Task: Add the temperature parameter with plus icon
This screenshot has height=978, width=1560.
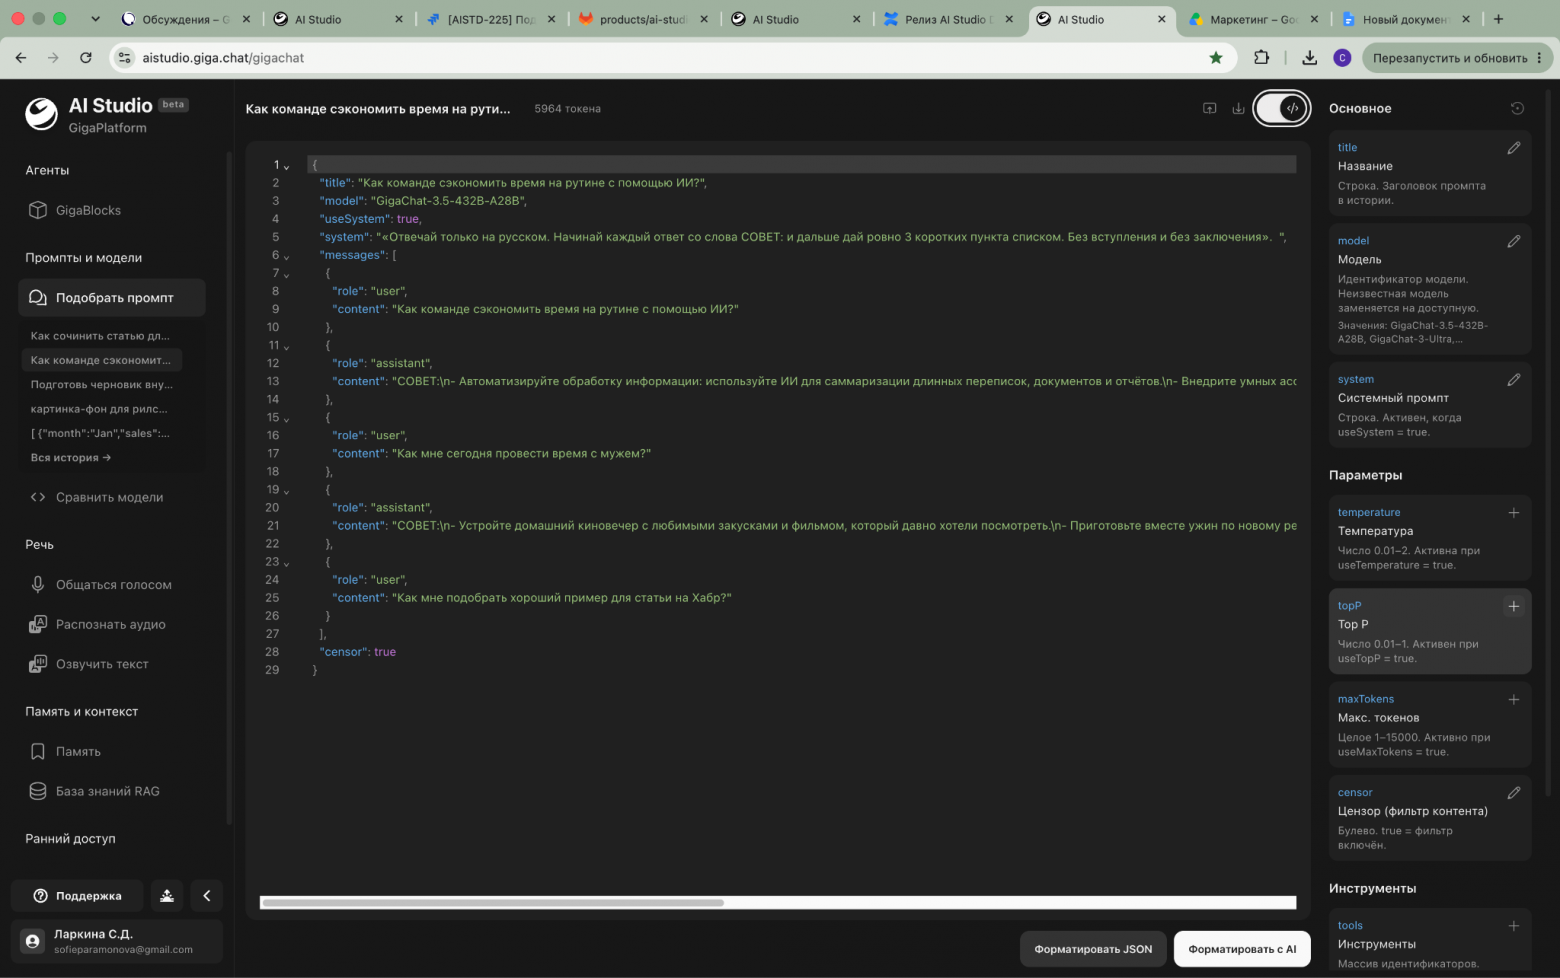Action: (1514, 513)
